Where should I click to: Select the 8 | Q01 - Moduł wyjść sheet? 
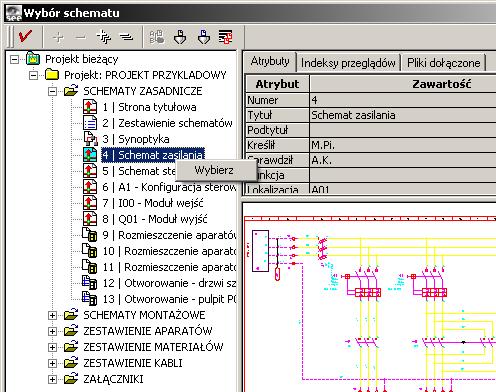tap(154, 219)
